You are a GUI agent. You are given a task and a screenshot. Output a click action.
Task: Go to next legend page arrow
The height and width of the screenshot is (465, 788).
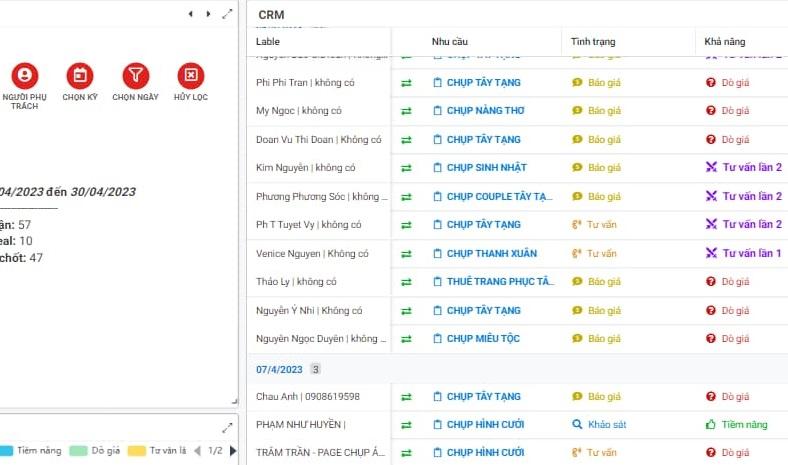(233, 451)
